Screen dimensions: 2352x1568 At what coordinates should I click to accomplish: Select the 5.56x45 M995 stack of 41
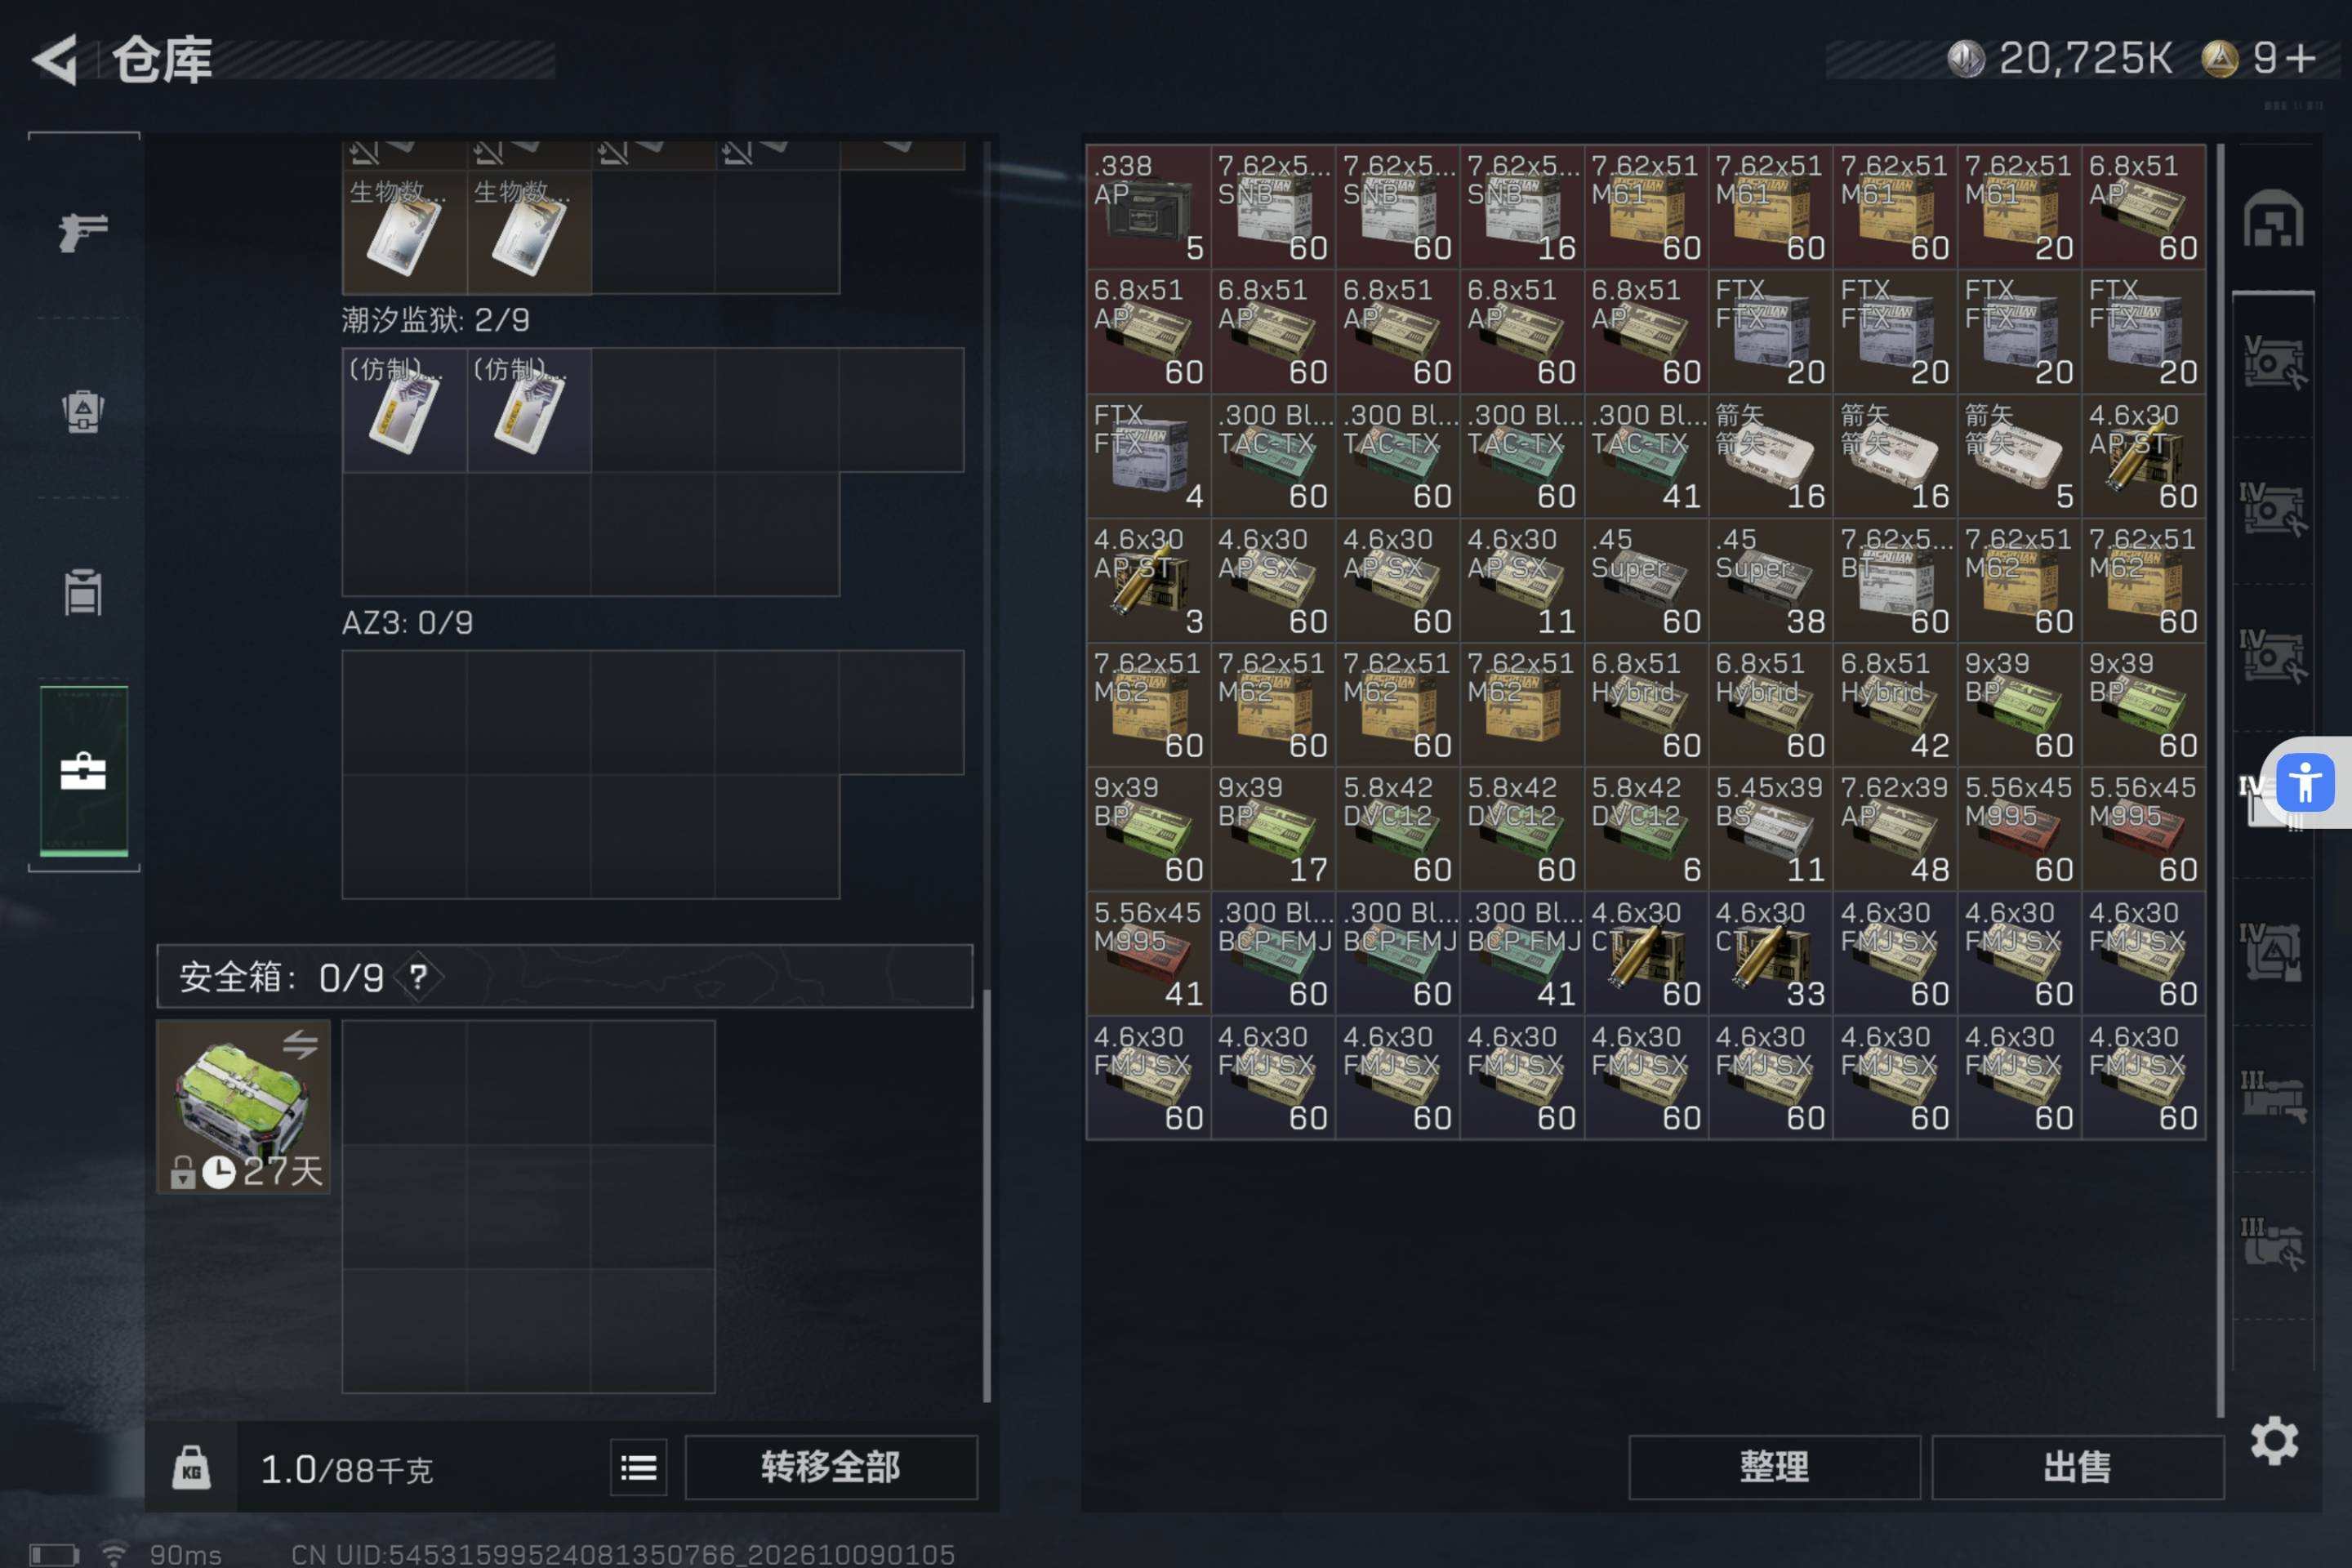click(1148, 953)
